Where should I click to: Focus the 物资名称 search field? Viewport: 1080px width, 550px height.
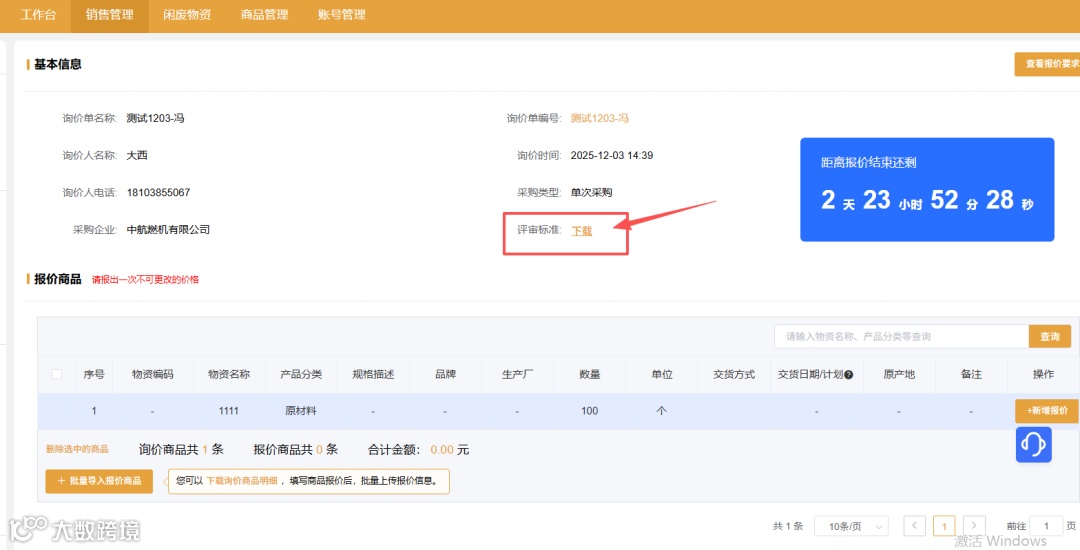coord(902,337)
